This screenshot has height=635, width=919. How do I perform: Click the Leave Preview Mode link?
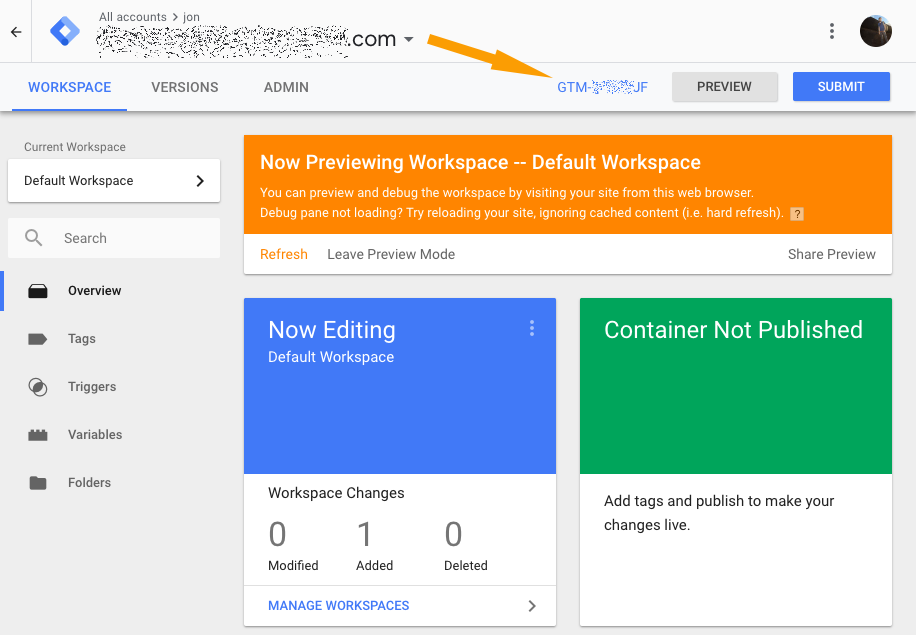click(x=391, y=255)
